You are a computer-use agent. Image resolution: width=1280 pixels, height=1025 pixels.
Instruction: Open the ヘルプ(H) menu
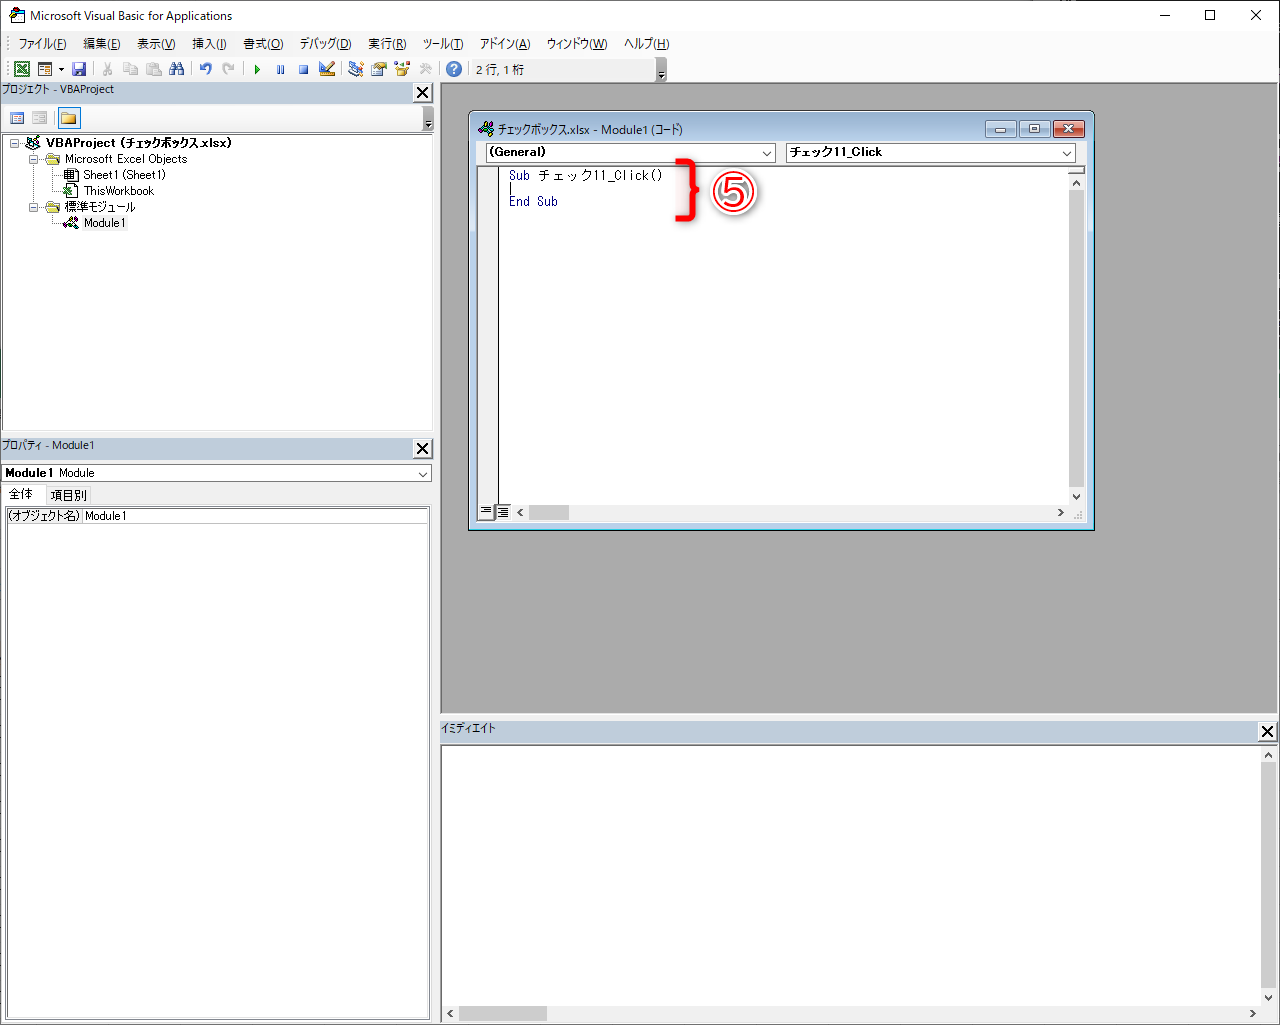click(x=646, y=44)
